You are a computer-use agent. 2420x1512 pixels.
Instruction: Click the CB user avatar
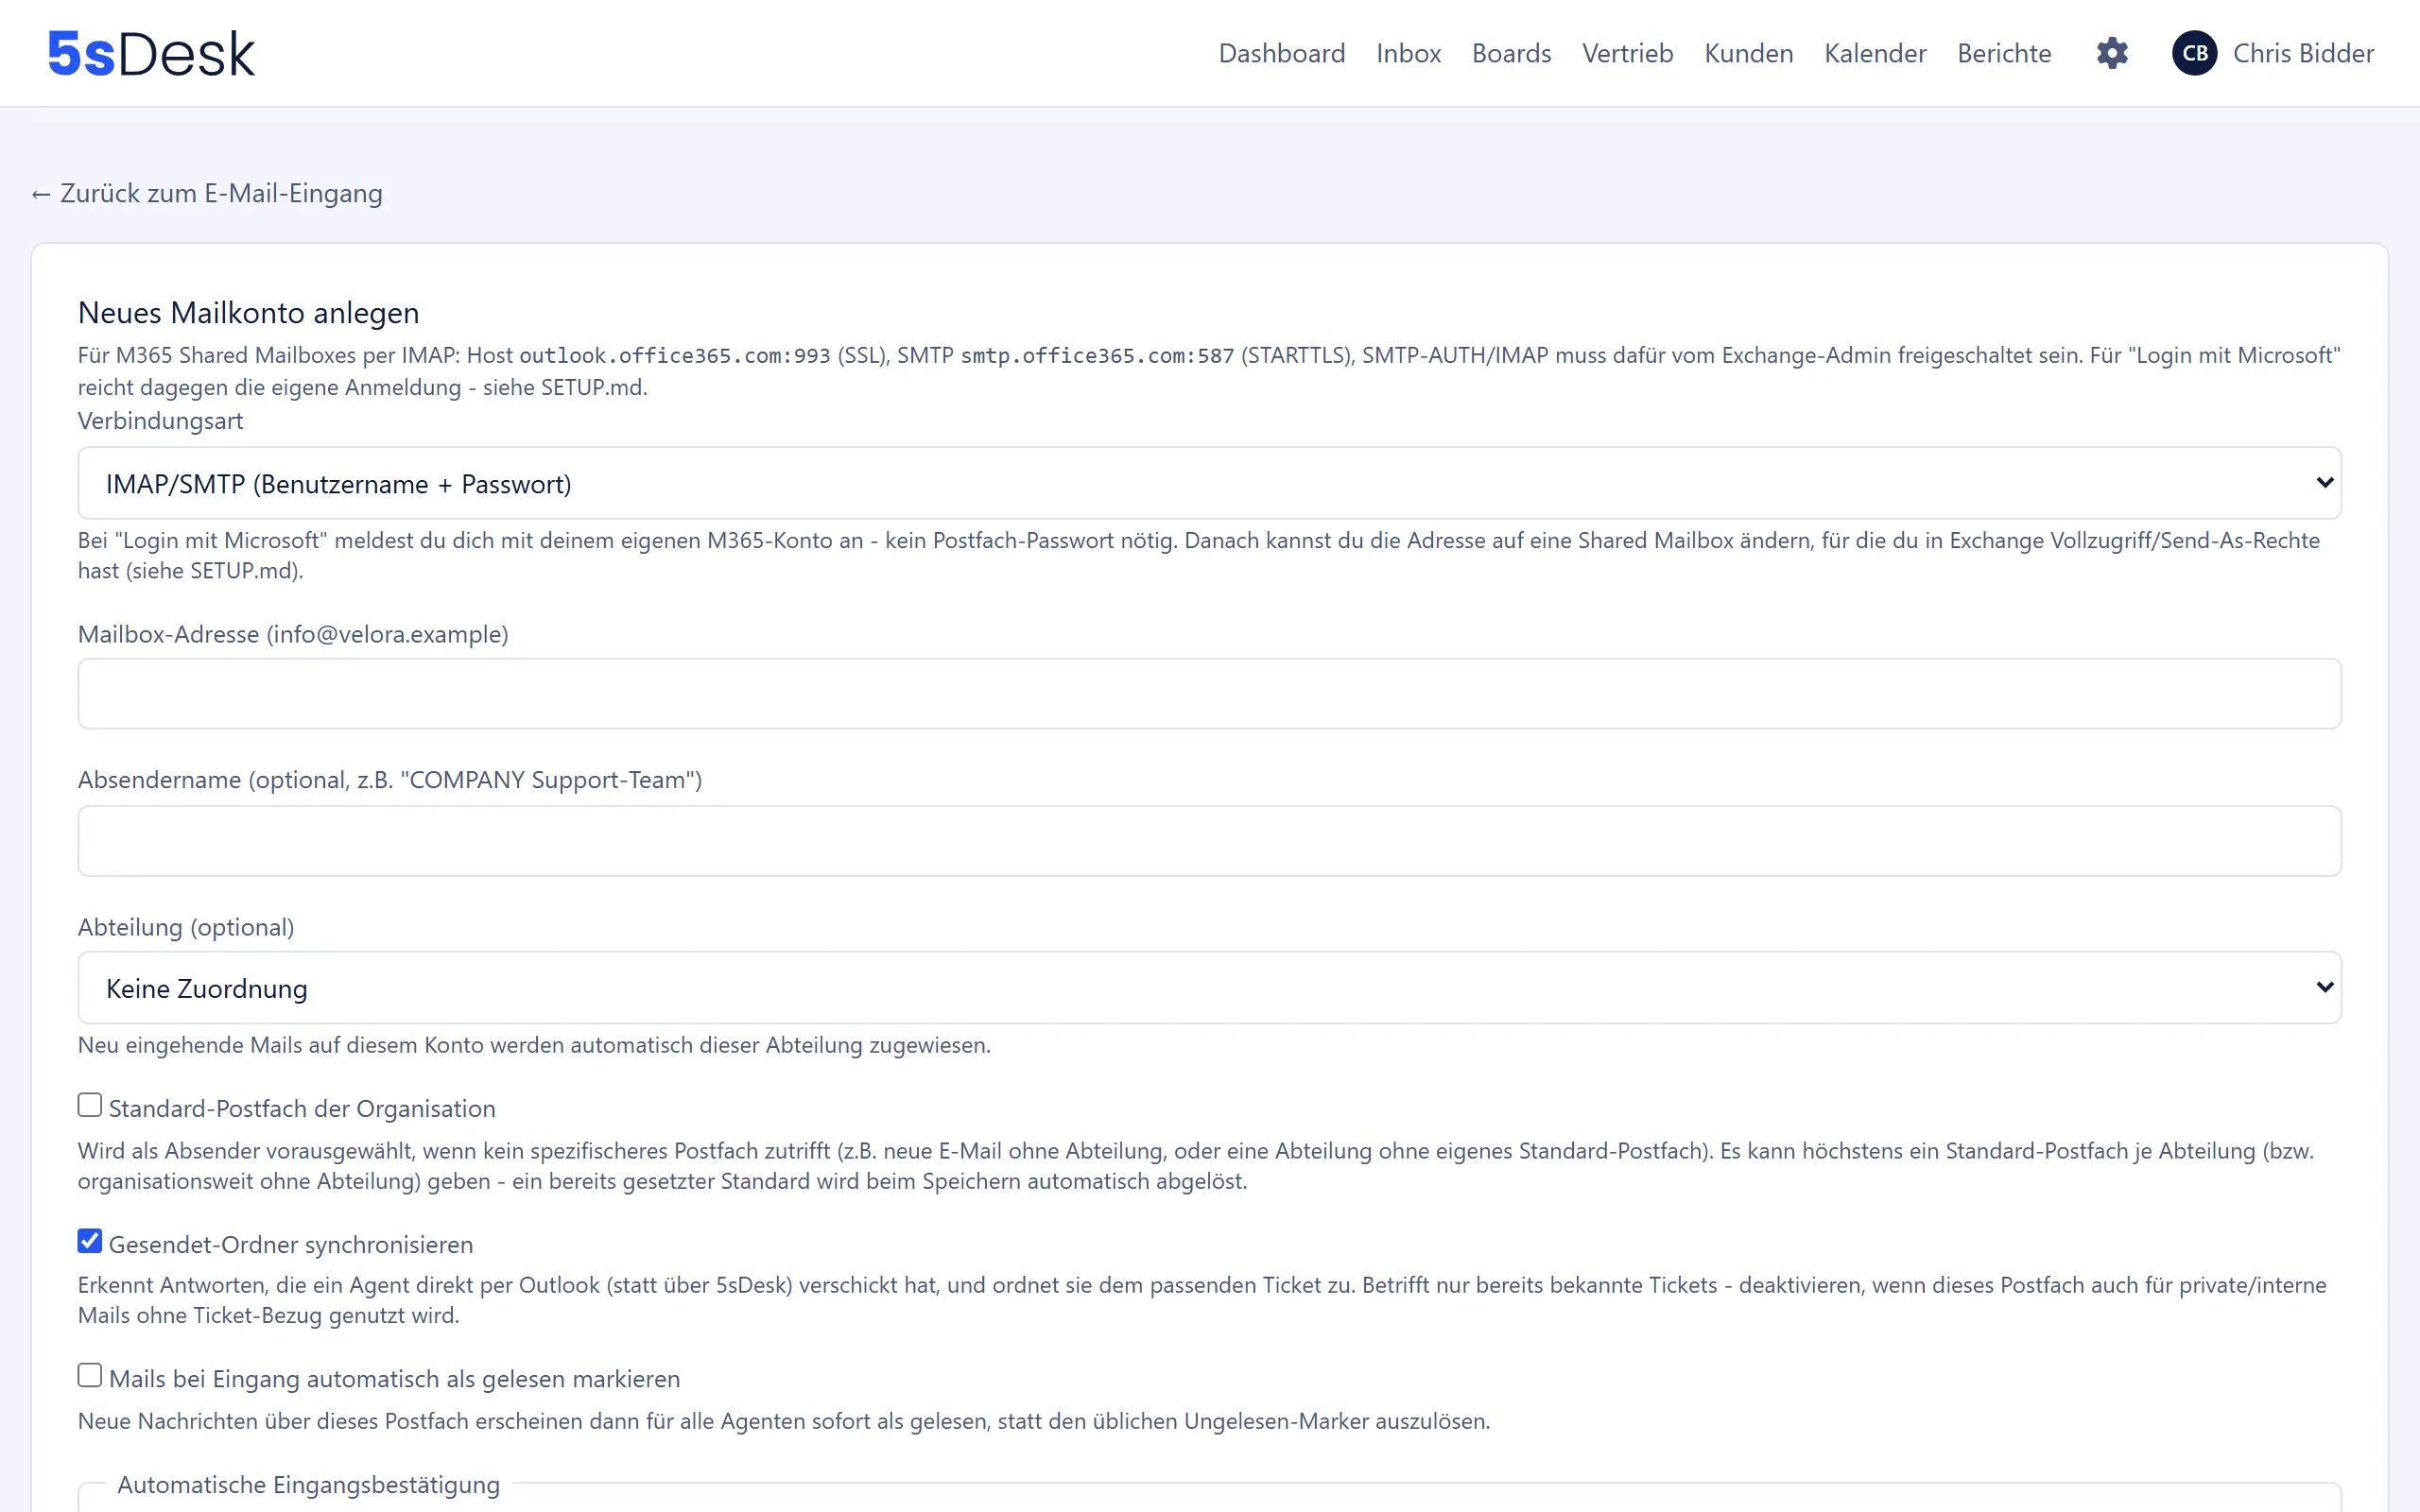[2195, 53]
